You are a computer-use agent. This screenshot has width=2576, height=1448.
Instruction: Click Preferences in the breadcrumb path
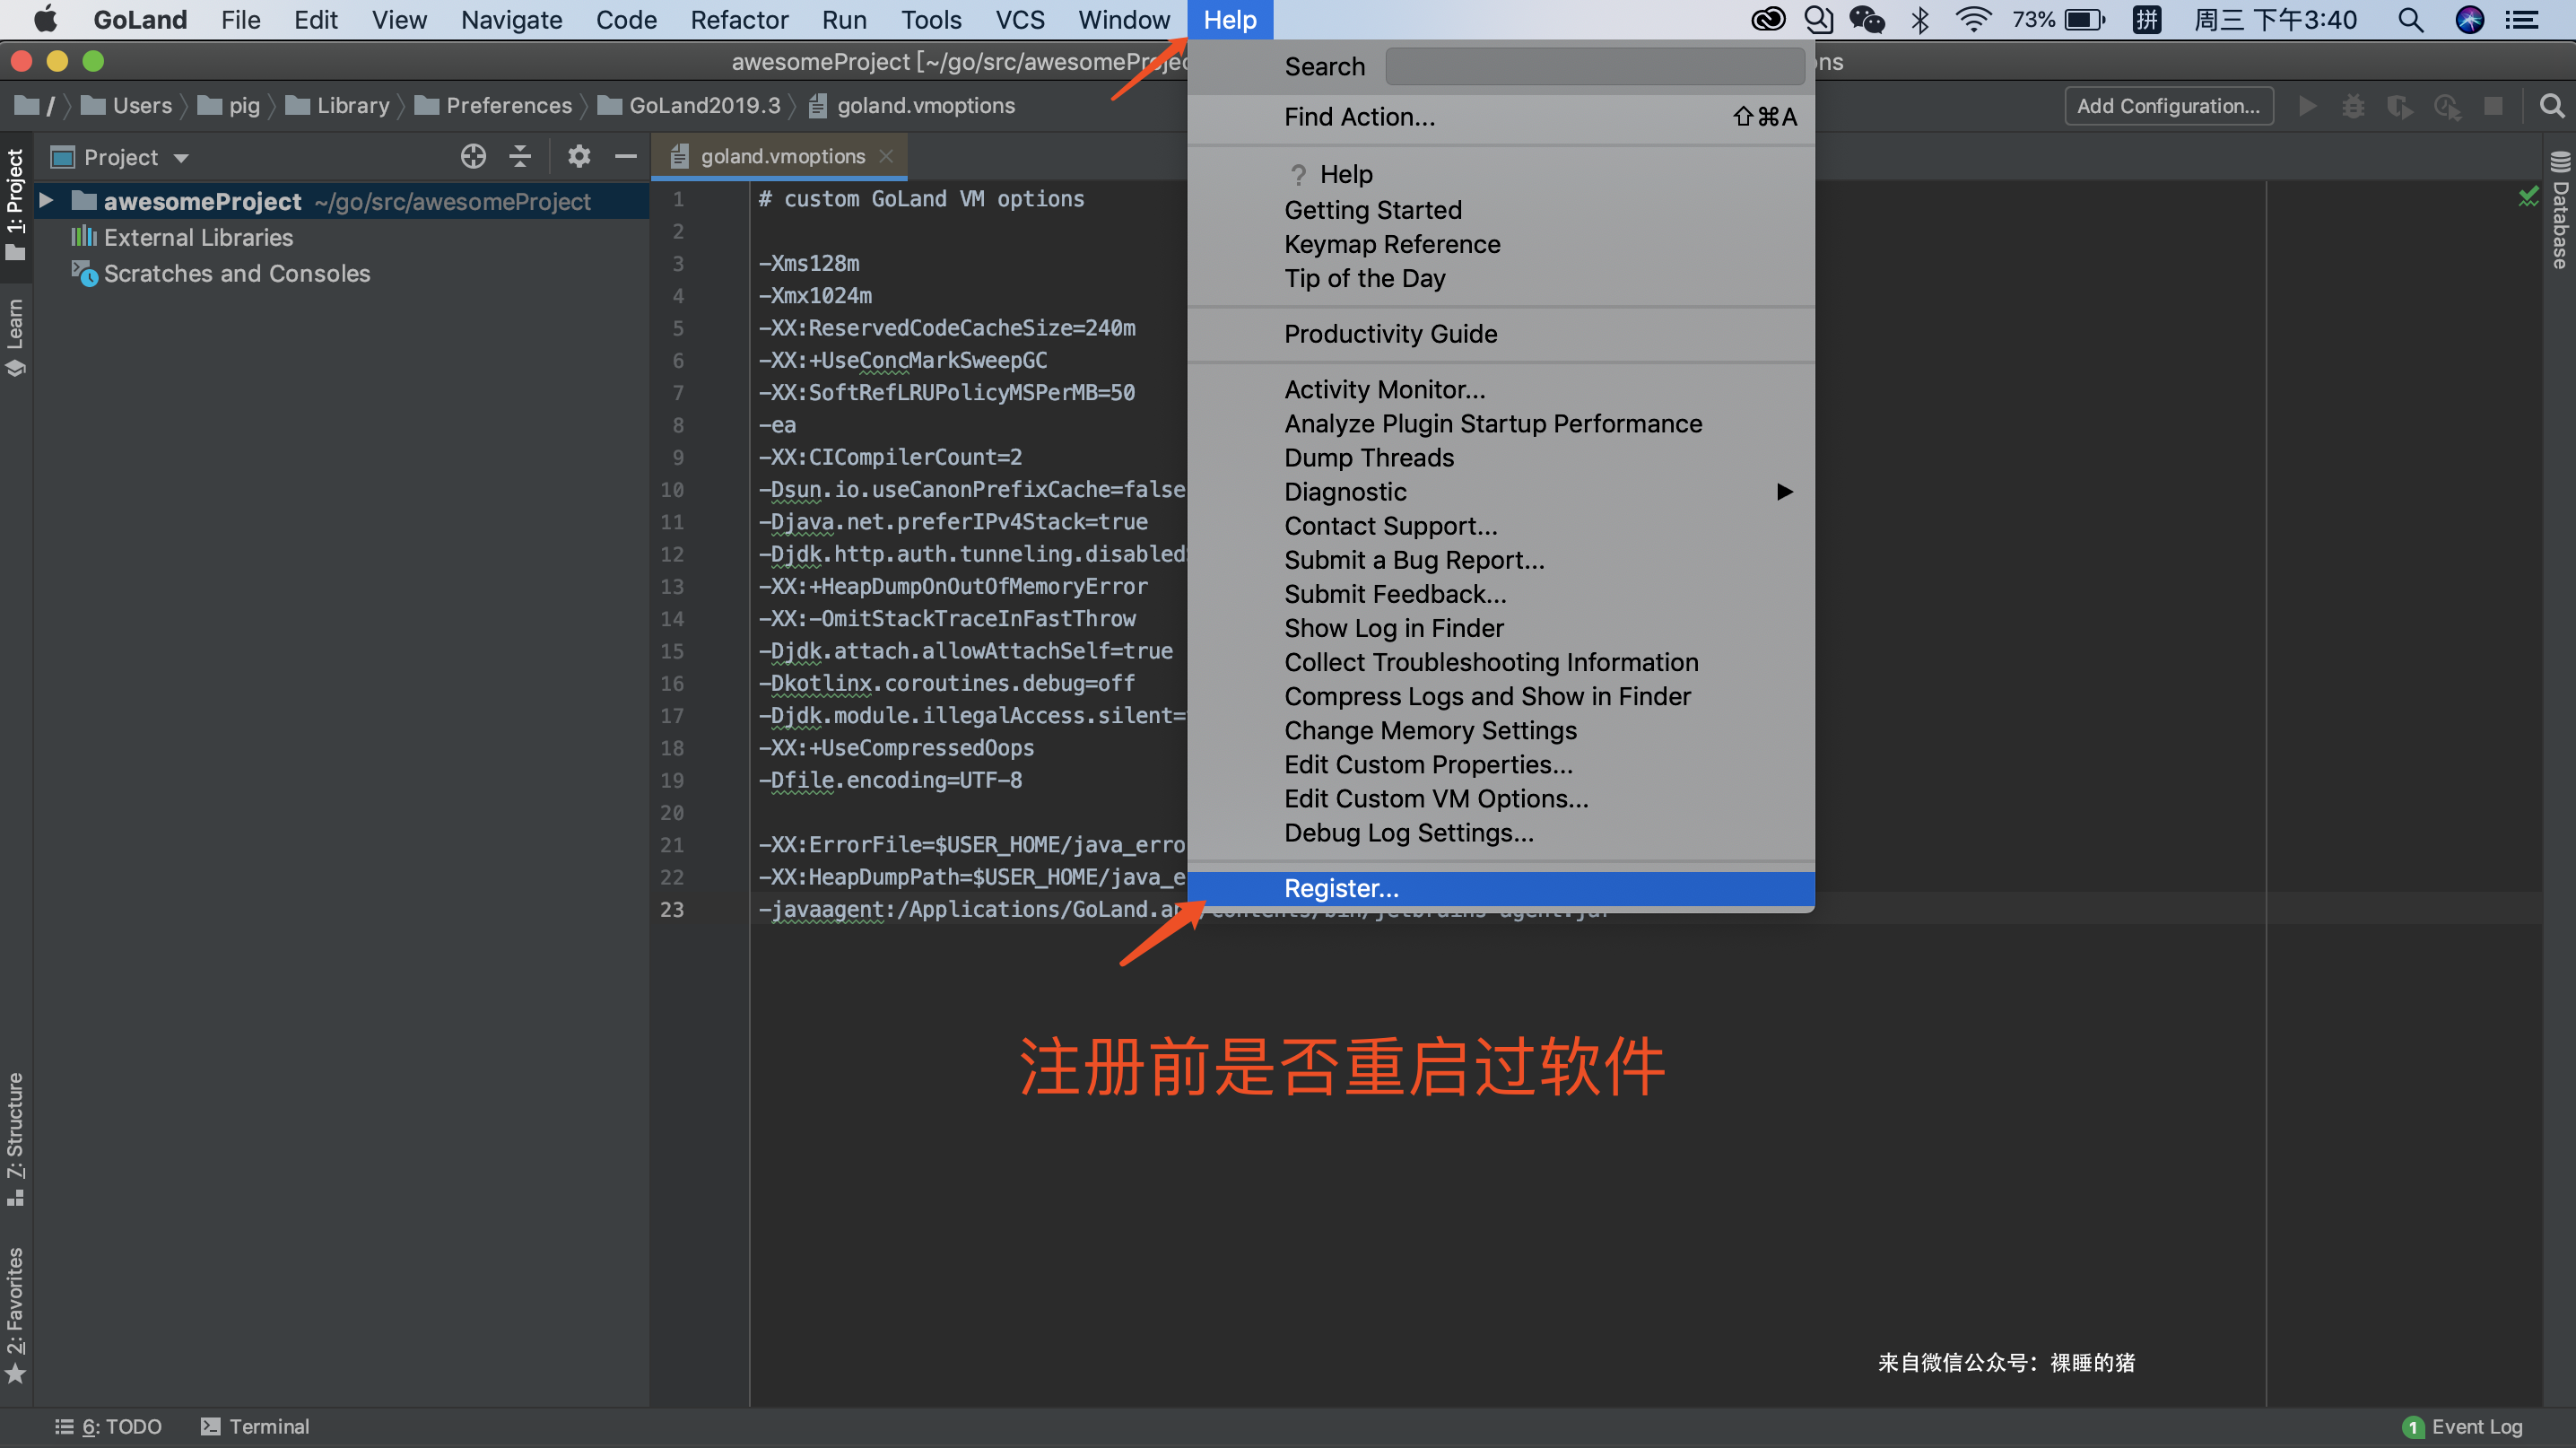(494, 106)
